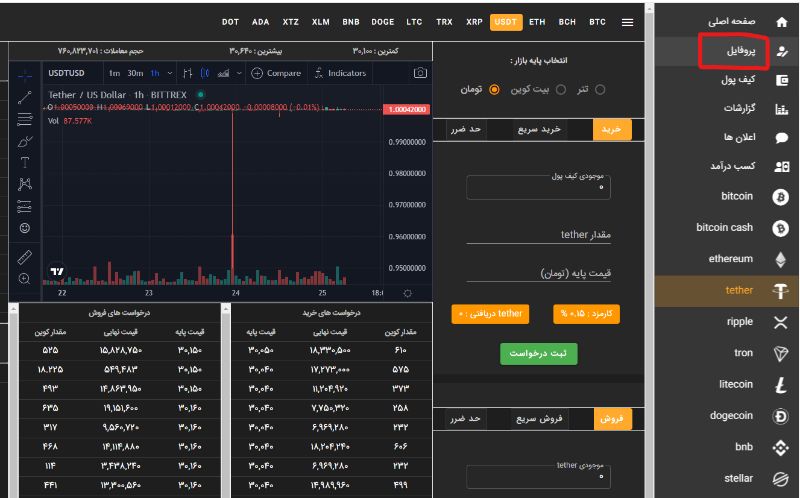800x498 pixels.
Task: Click the tether T icon
Action: pyautogui.click(x=781, y=291)
